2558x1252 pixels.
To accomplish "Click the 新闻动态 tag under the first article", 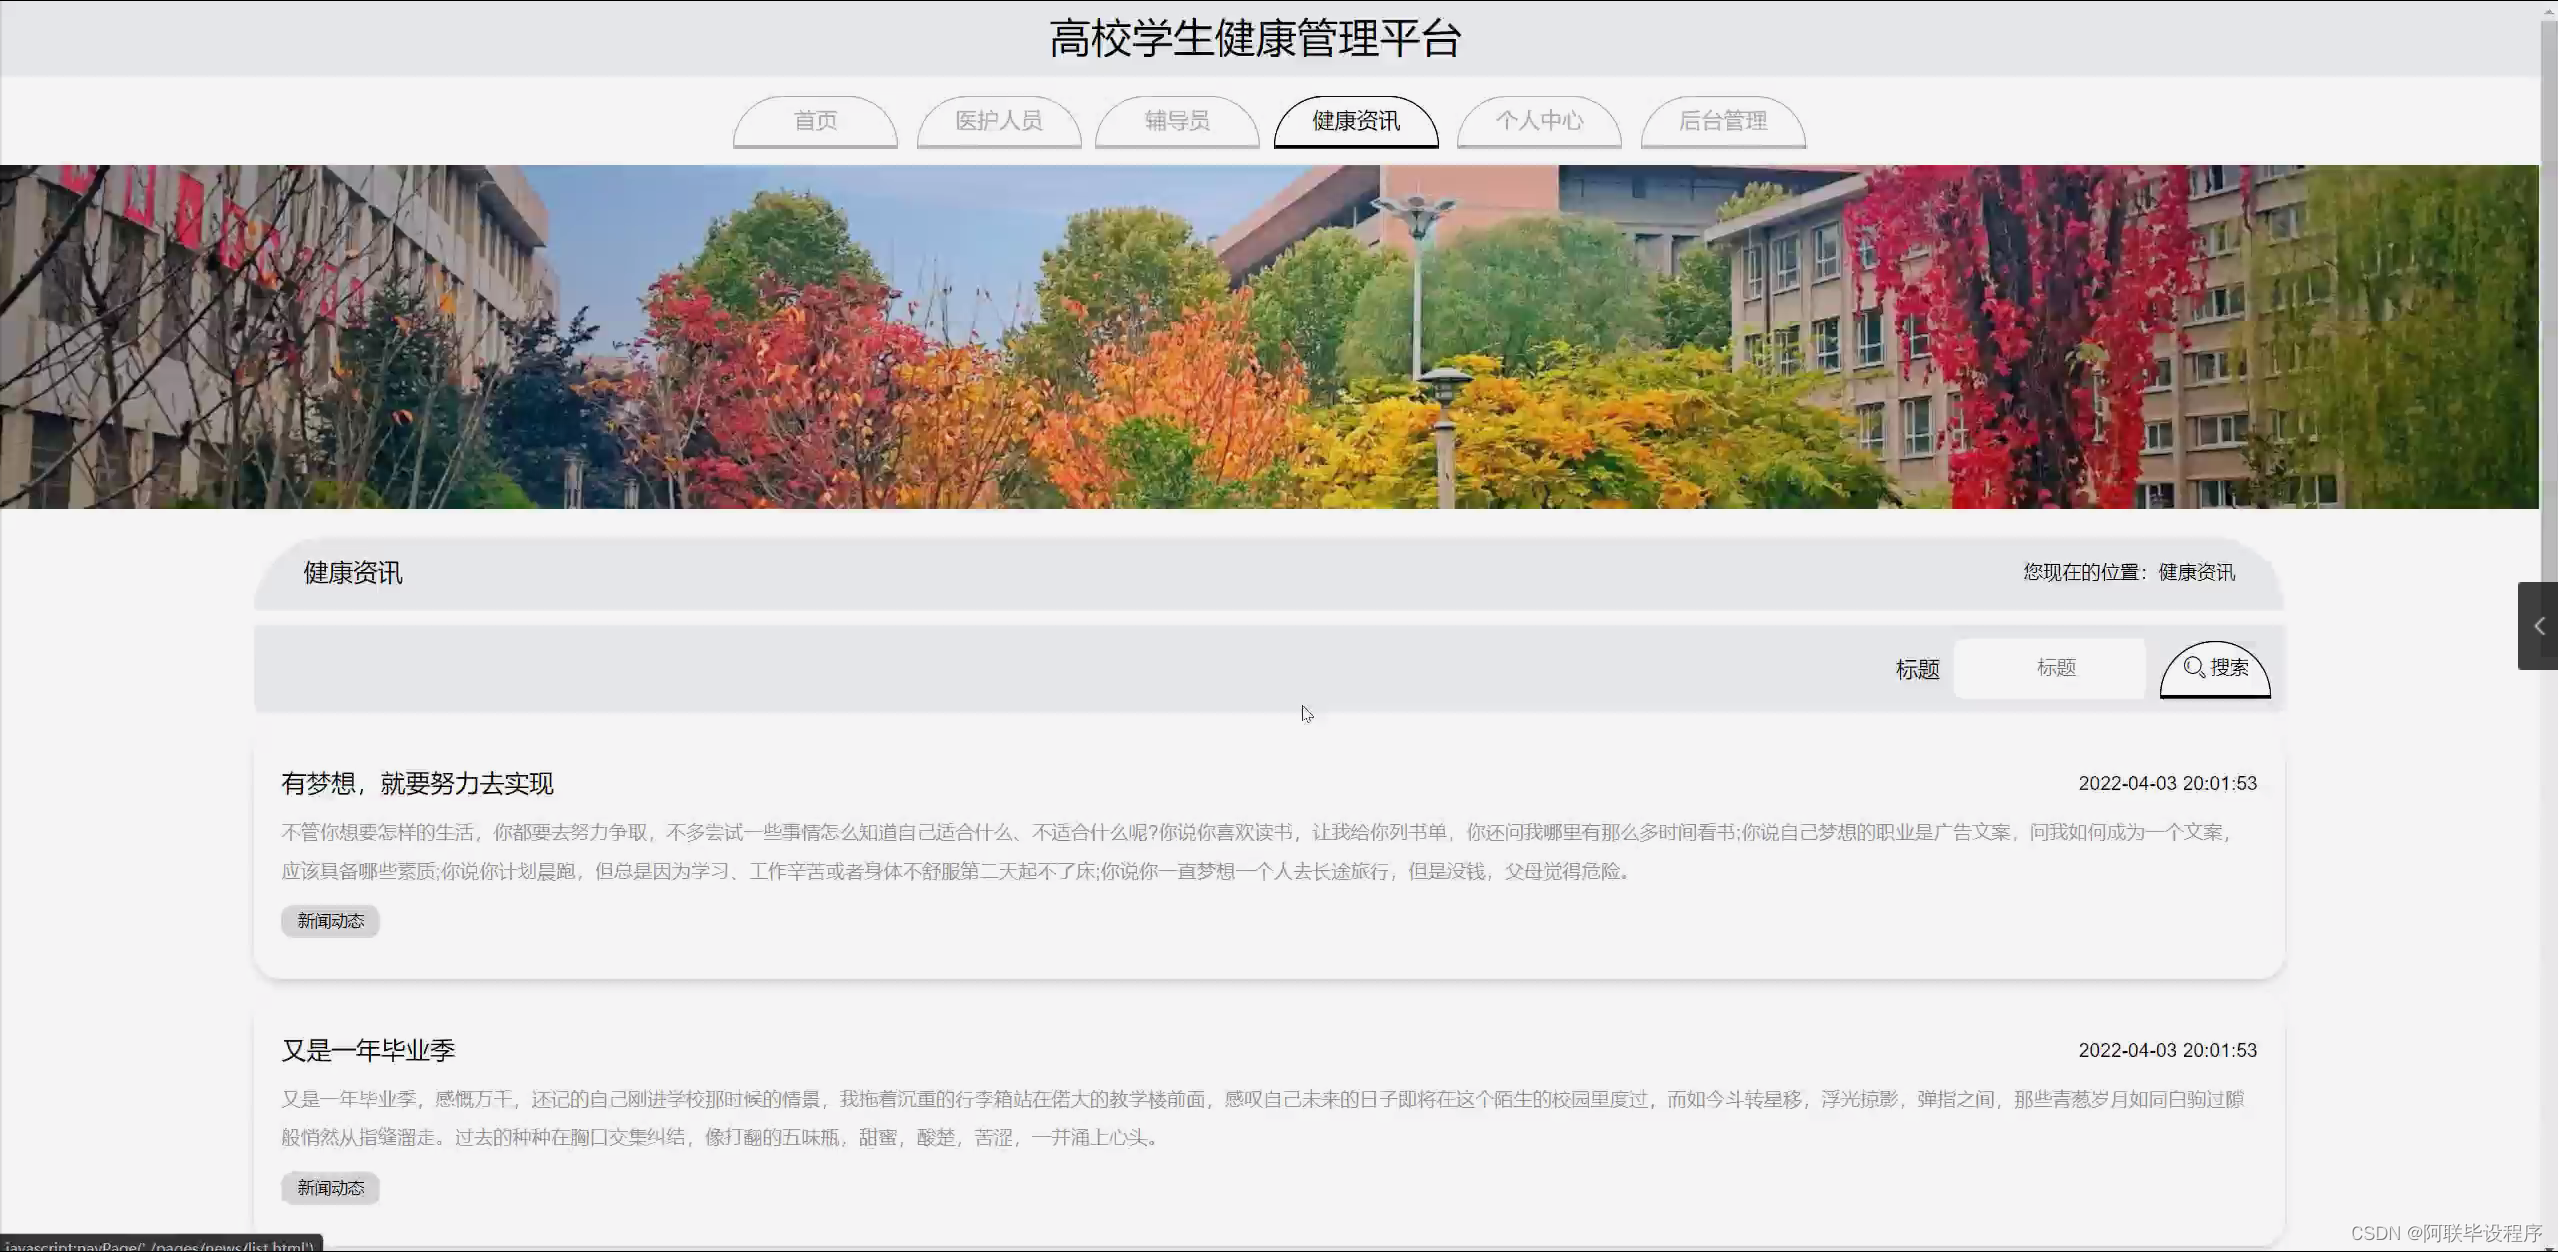I will [x=330, y=921].
